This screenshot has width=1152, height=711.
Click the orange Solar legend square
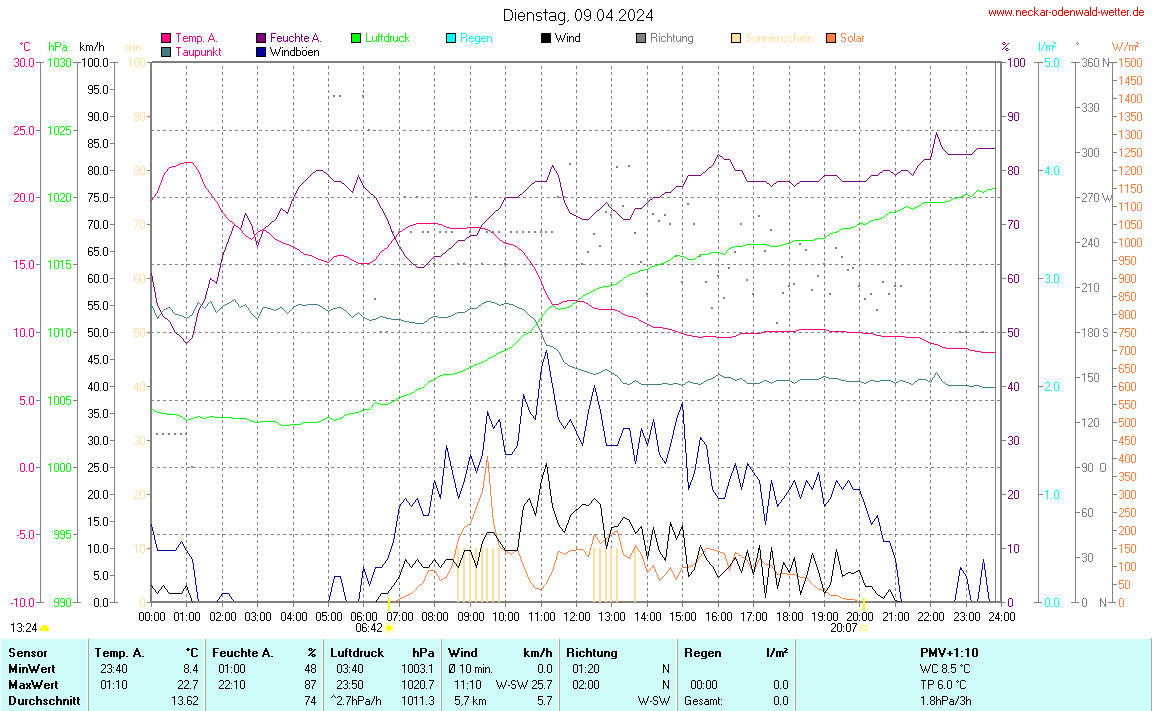coord(831,38)
